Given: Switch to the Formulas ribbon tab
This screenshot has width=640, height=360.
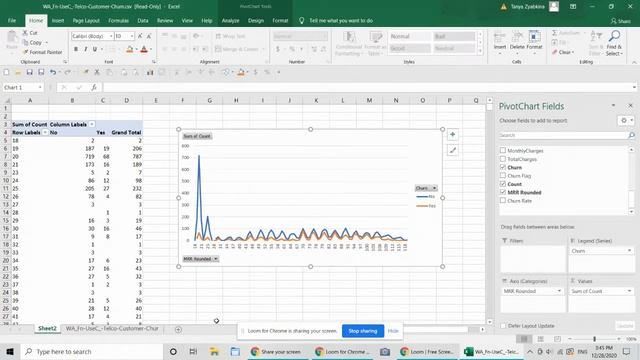Looking at the screenshot, I should 118,20.
